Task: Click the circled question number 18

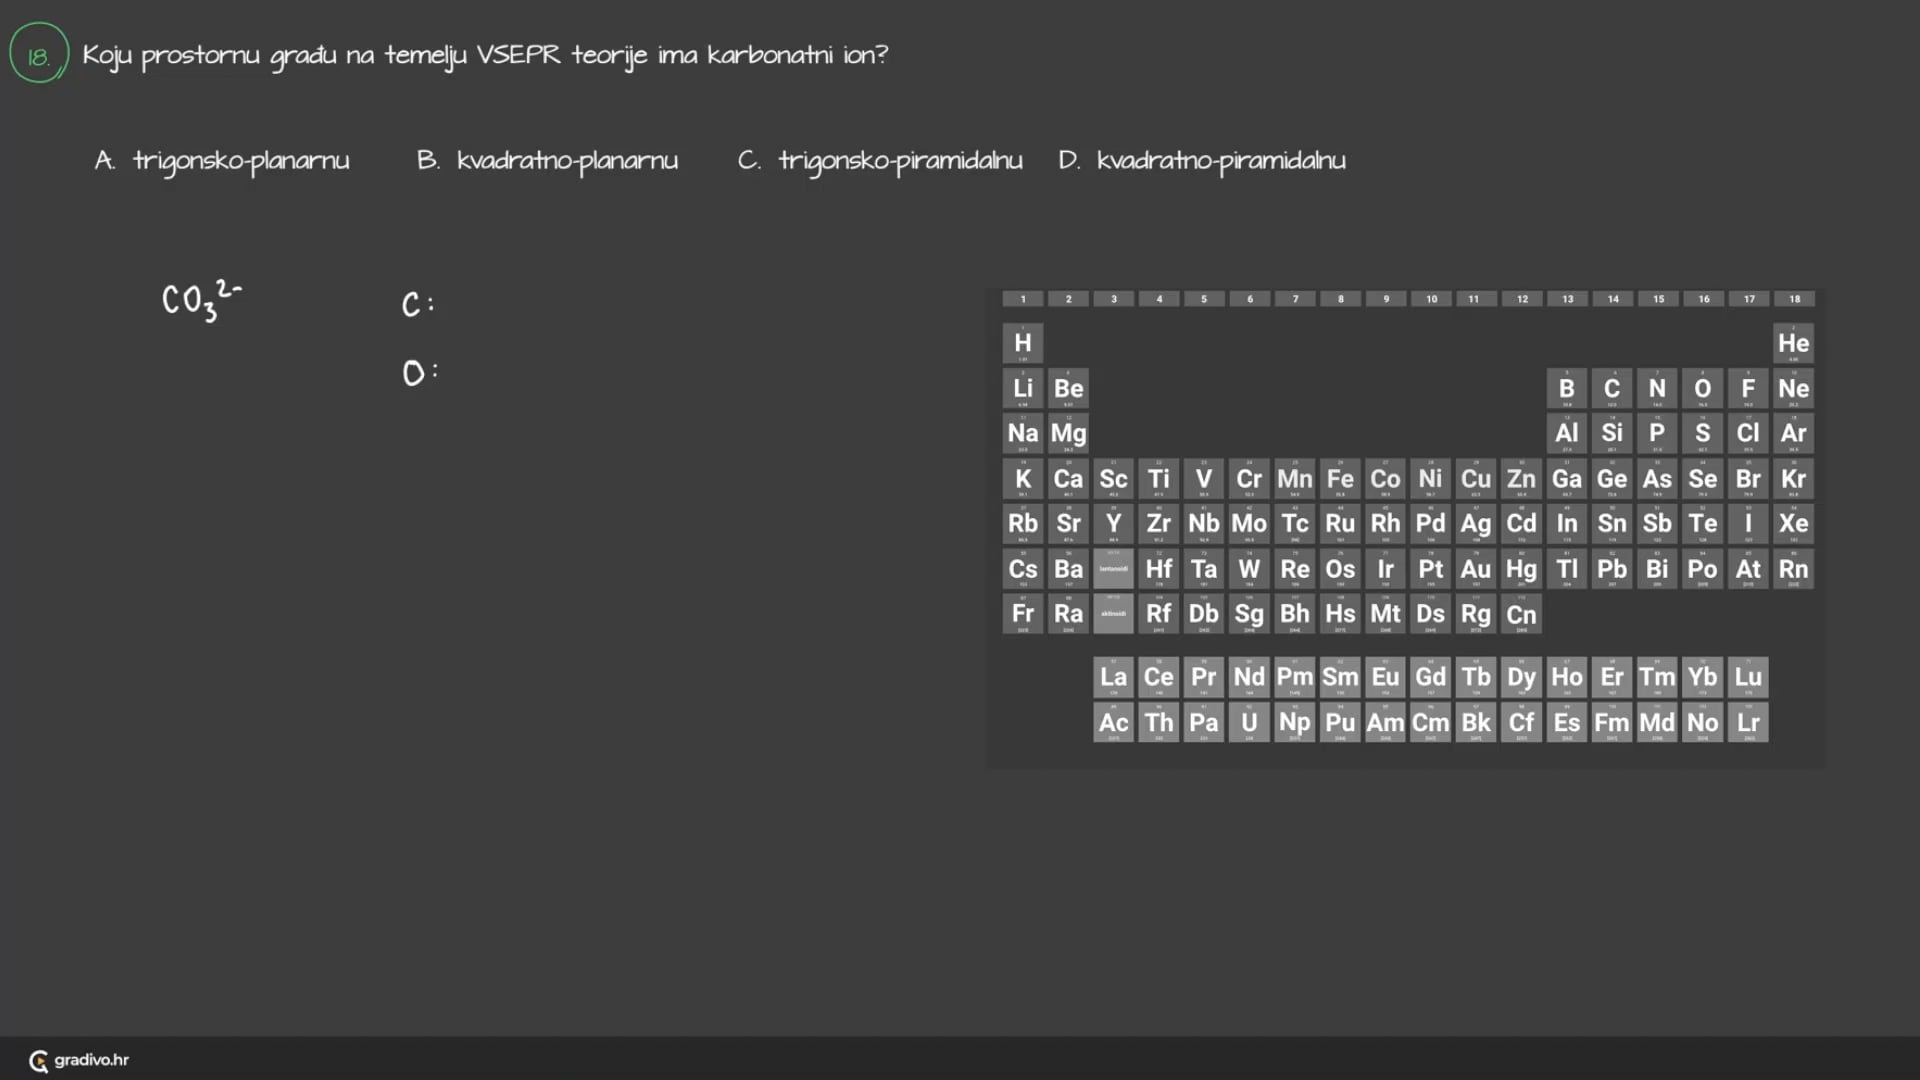Action: 39,54
